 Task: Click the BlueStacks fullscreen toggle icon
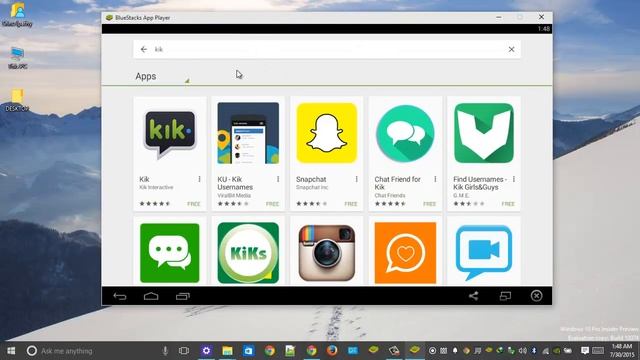pos(505,296)
